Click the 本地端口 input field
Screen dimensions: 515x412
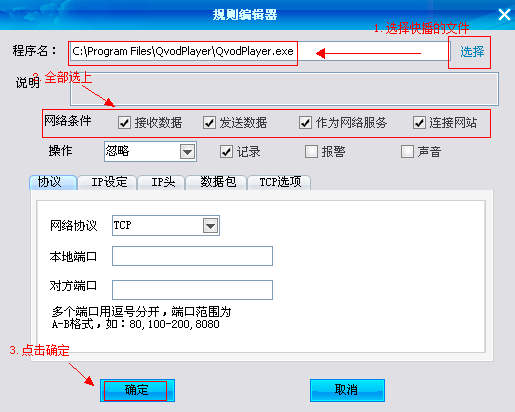click(192, 256)
